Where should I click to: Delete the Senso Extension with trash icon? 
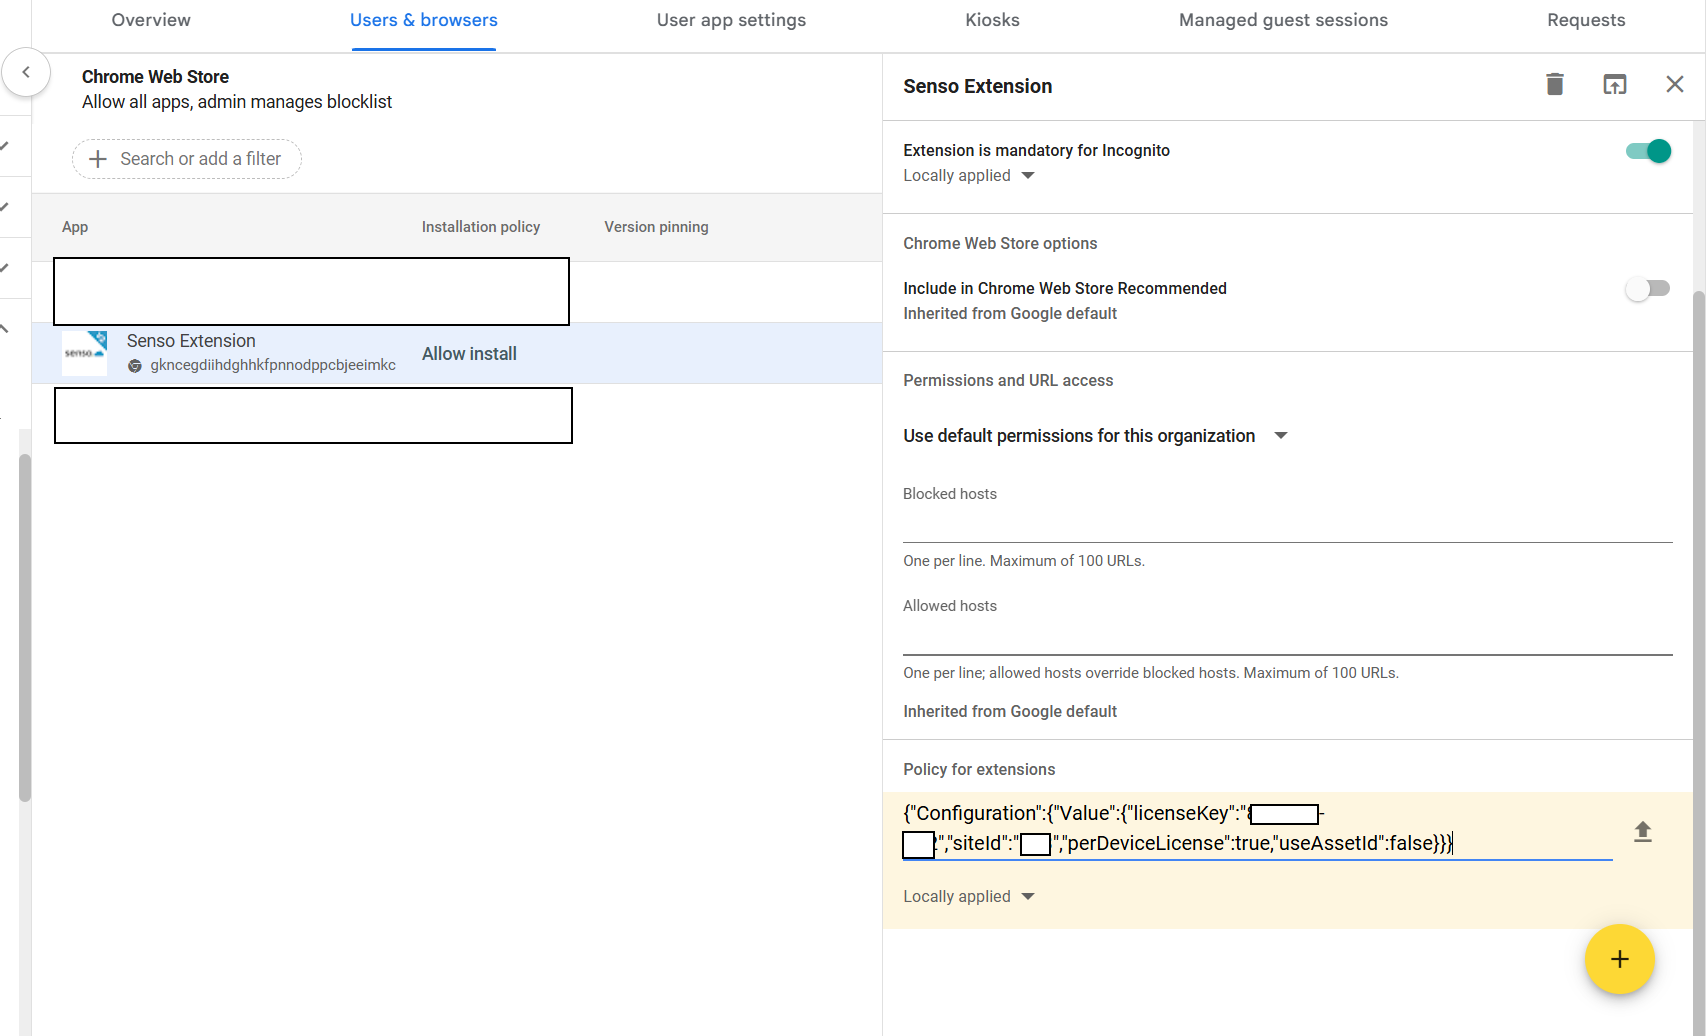point(1554,85)
